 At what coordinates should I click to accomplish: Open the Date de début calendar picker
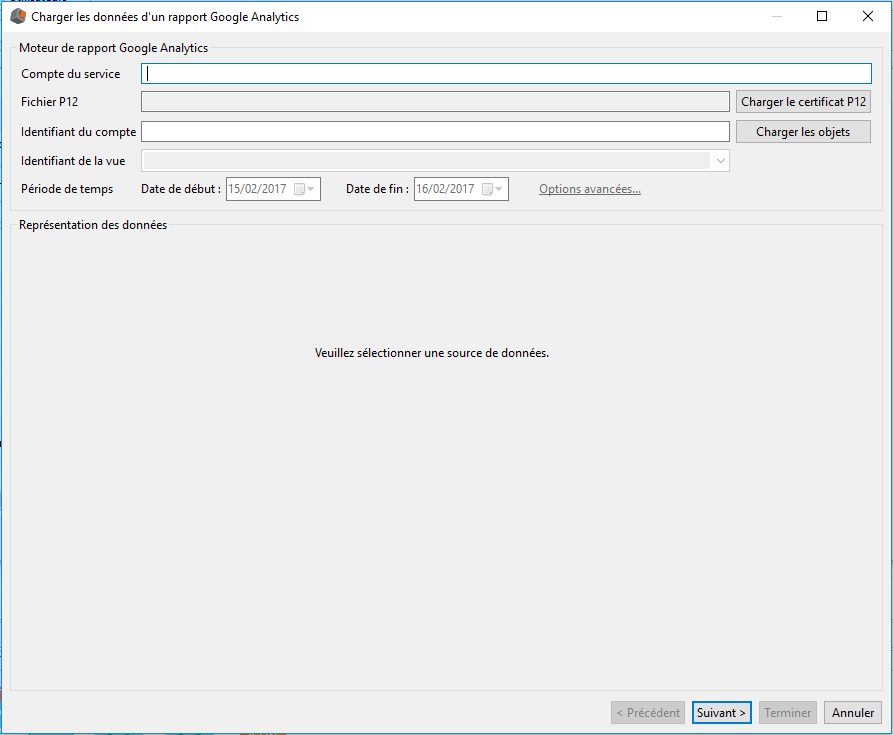point(304,189)
